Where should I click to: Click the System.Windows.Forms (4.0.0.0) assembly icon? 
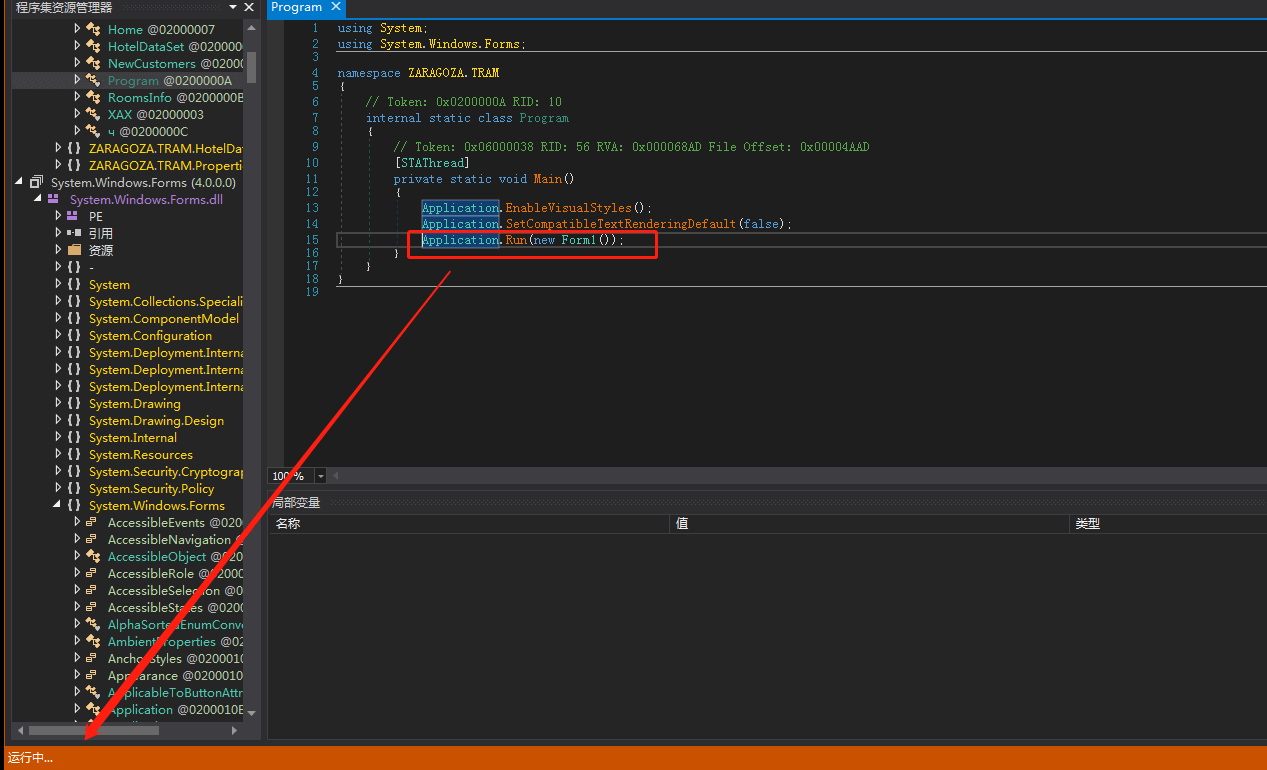point(36,182)
